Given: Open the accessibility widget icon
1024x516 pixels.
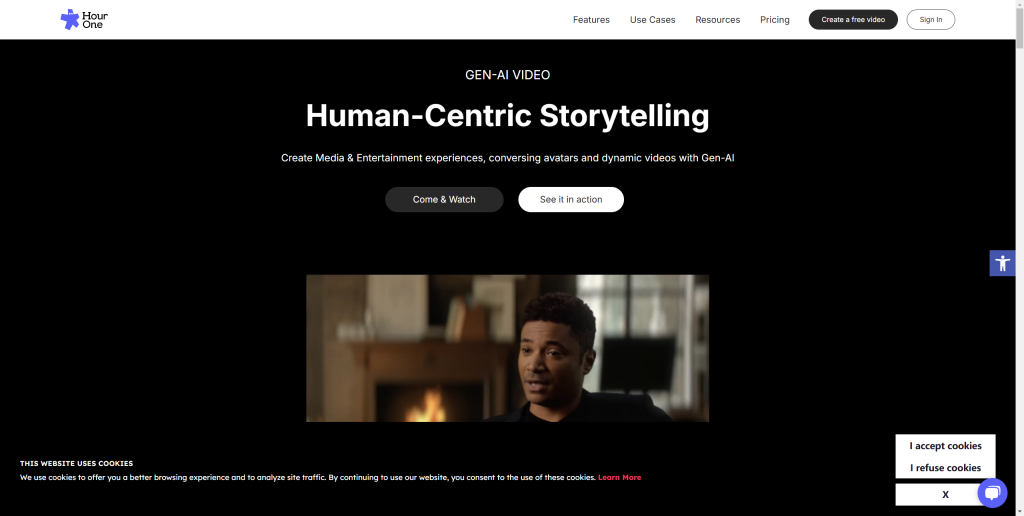Looking at the screenshot, I should [x=1002, y=263].
